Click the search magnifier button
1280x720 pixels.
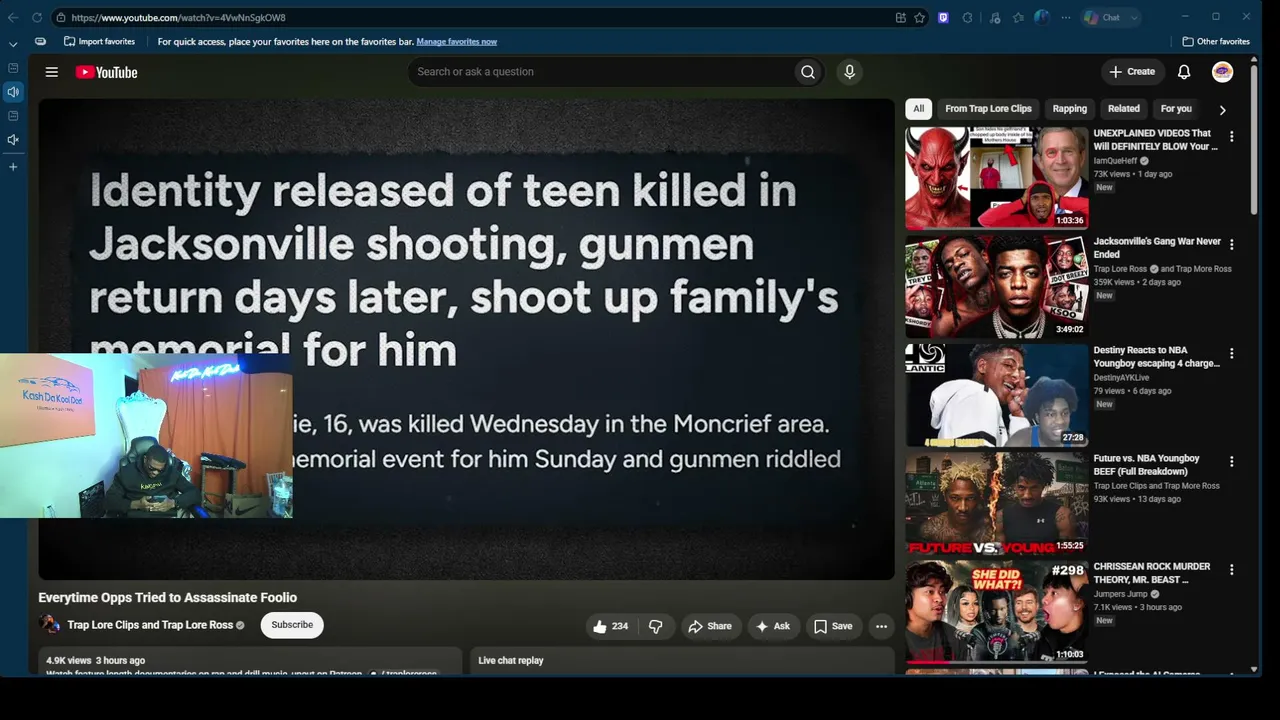[808, 72]
